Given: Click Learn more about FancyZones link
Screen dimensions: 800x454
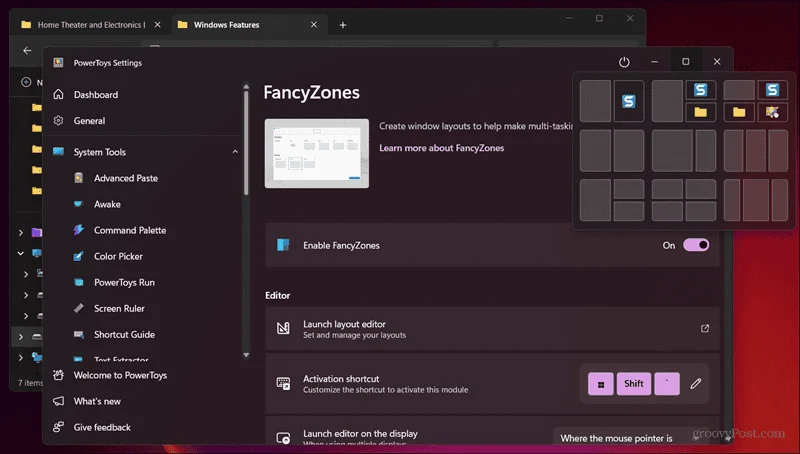Looking at the screenshot, I should tap(441, 148).
